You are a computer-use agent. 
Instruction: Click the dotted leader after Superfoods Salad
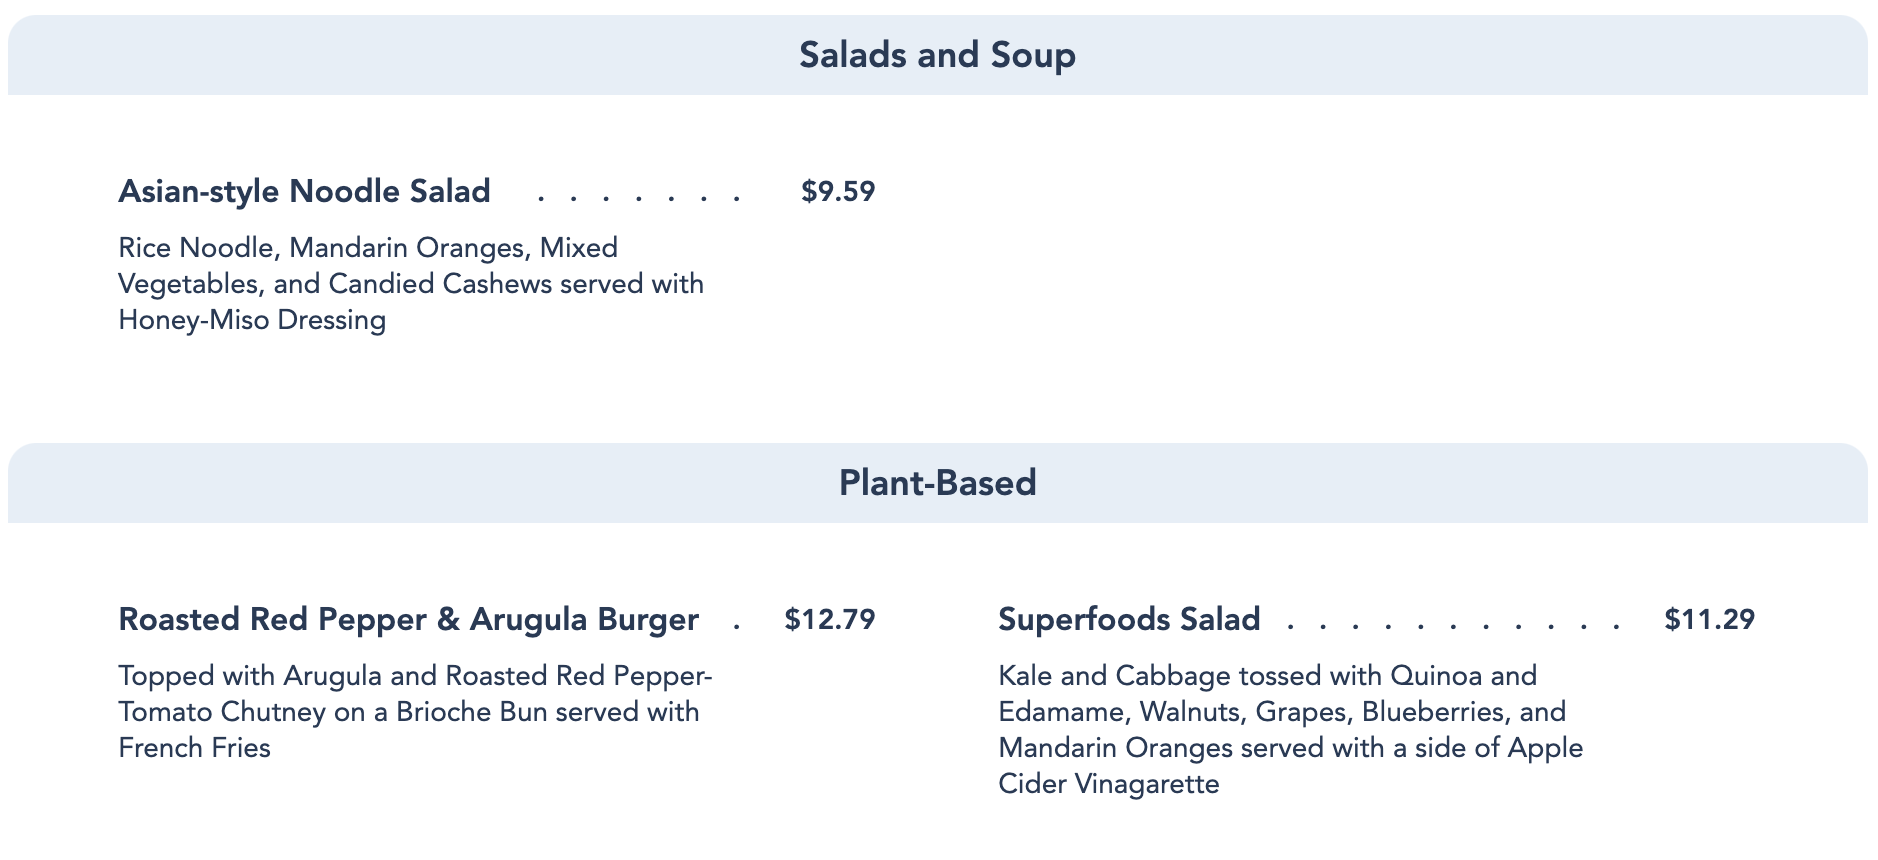point(1453,624)
